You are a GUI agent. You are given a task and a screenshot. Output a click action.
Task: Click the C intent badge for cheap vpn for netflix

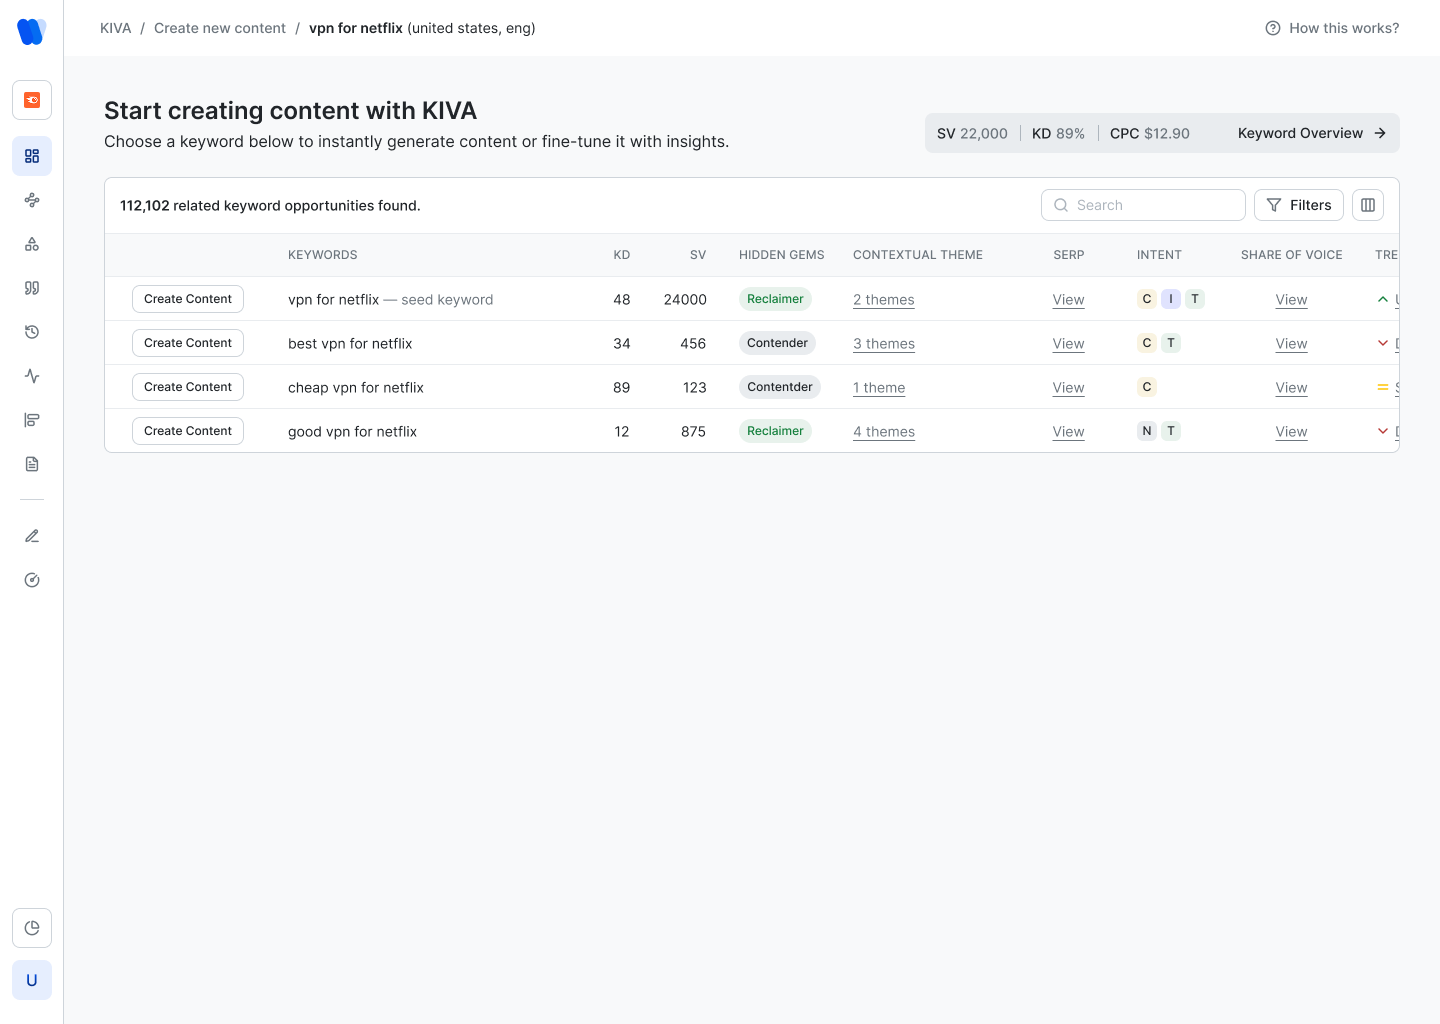coord(1147,387)
